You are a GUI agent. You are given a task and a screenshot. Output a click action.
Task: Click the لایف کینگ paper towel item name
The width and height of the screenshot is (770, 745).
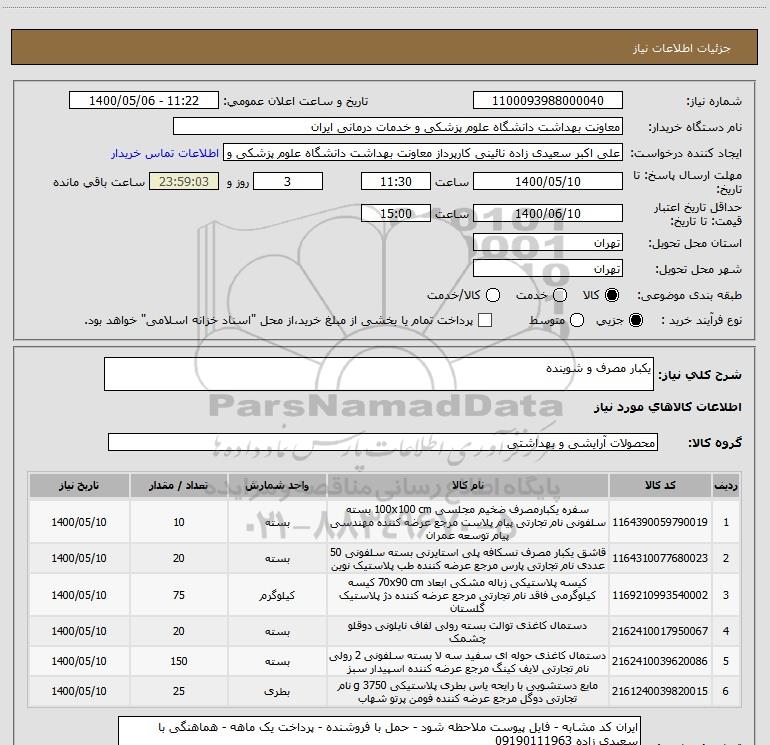[468, 662]
